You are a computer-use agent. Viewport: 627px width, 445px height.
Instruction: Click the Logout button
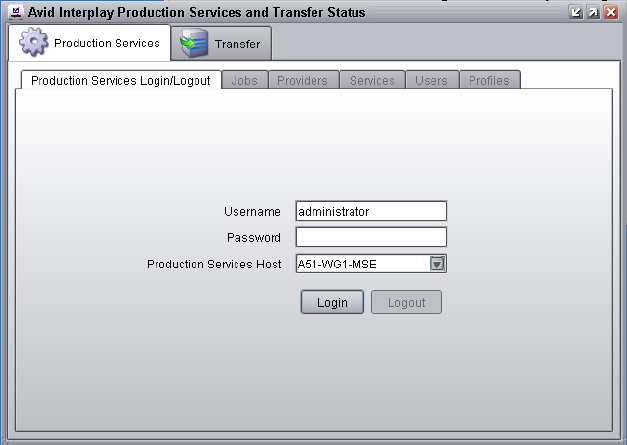coord(406,302)
